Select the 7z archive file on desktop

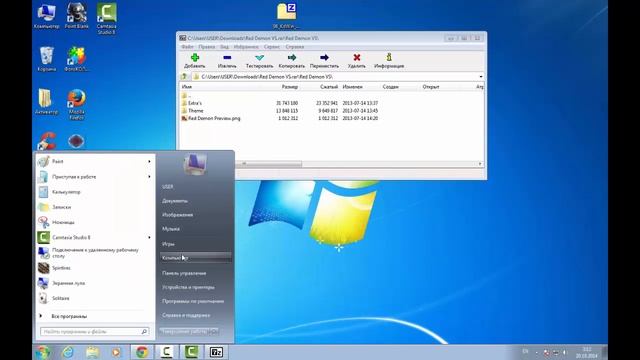(x=286, y=16)
